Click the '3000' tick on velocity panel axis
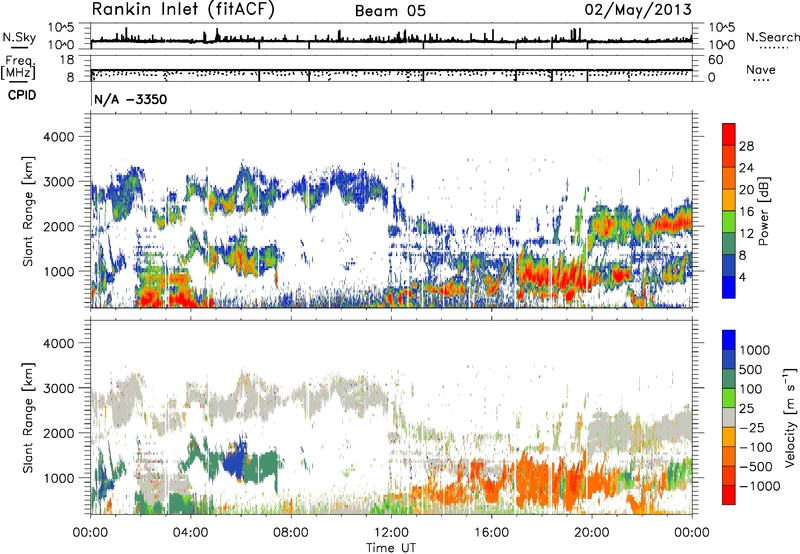The image size is (800, 554). (x=58, y=388)
